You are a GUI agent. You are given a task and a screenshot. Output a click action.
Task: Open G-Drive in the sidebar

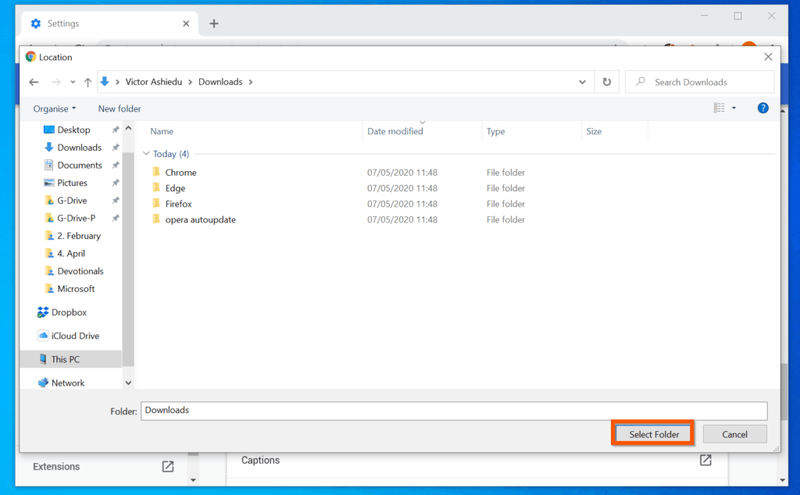(x=72, y=201)
